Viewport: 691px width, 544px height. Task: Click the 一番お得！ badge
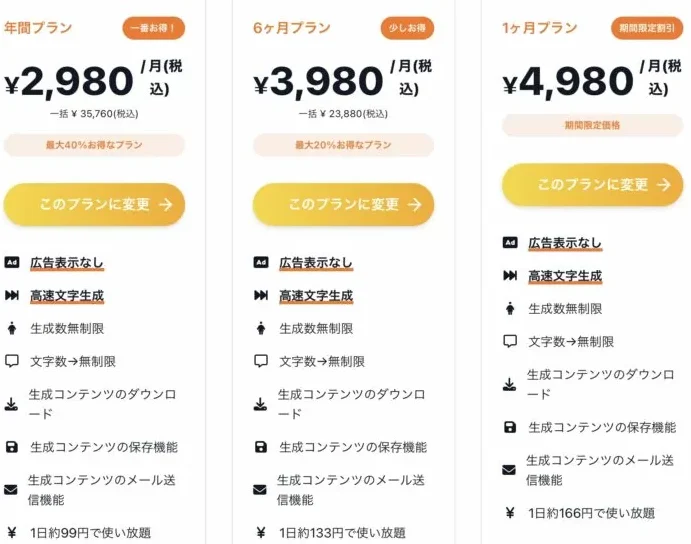coord(154,28)
